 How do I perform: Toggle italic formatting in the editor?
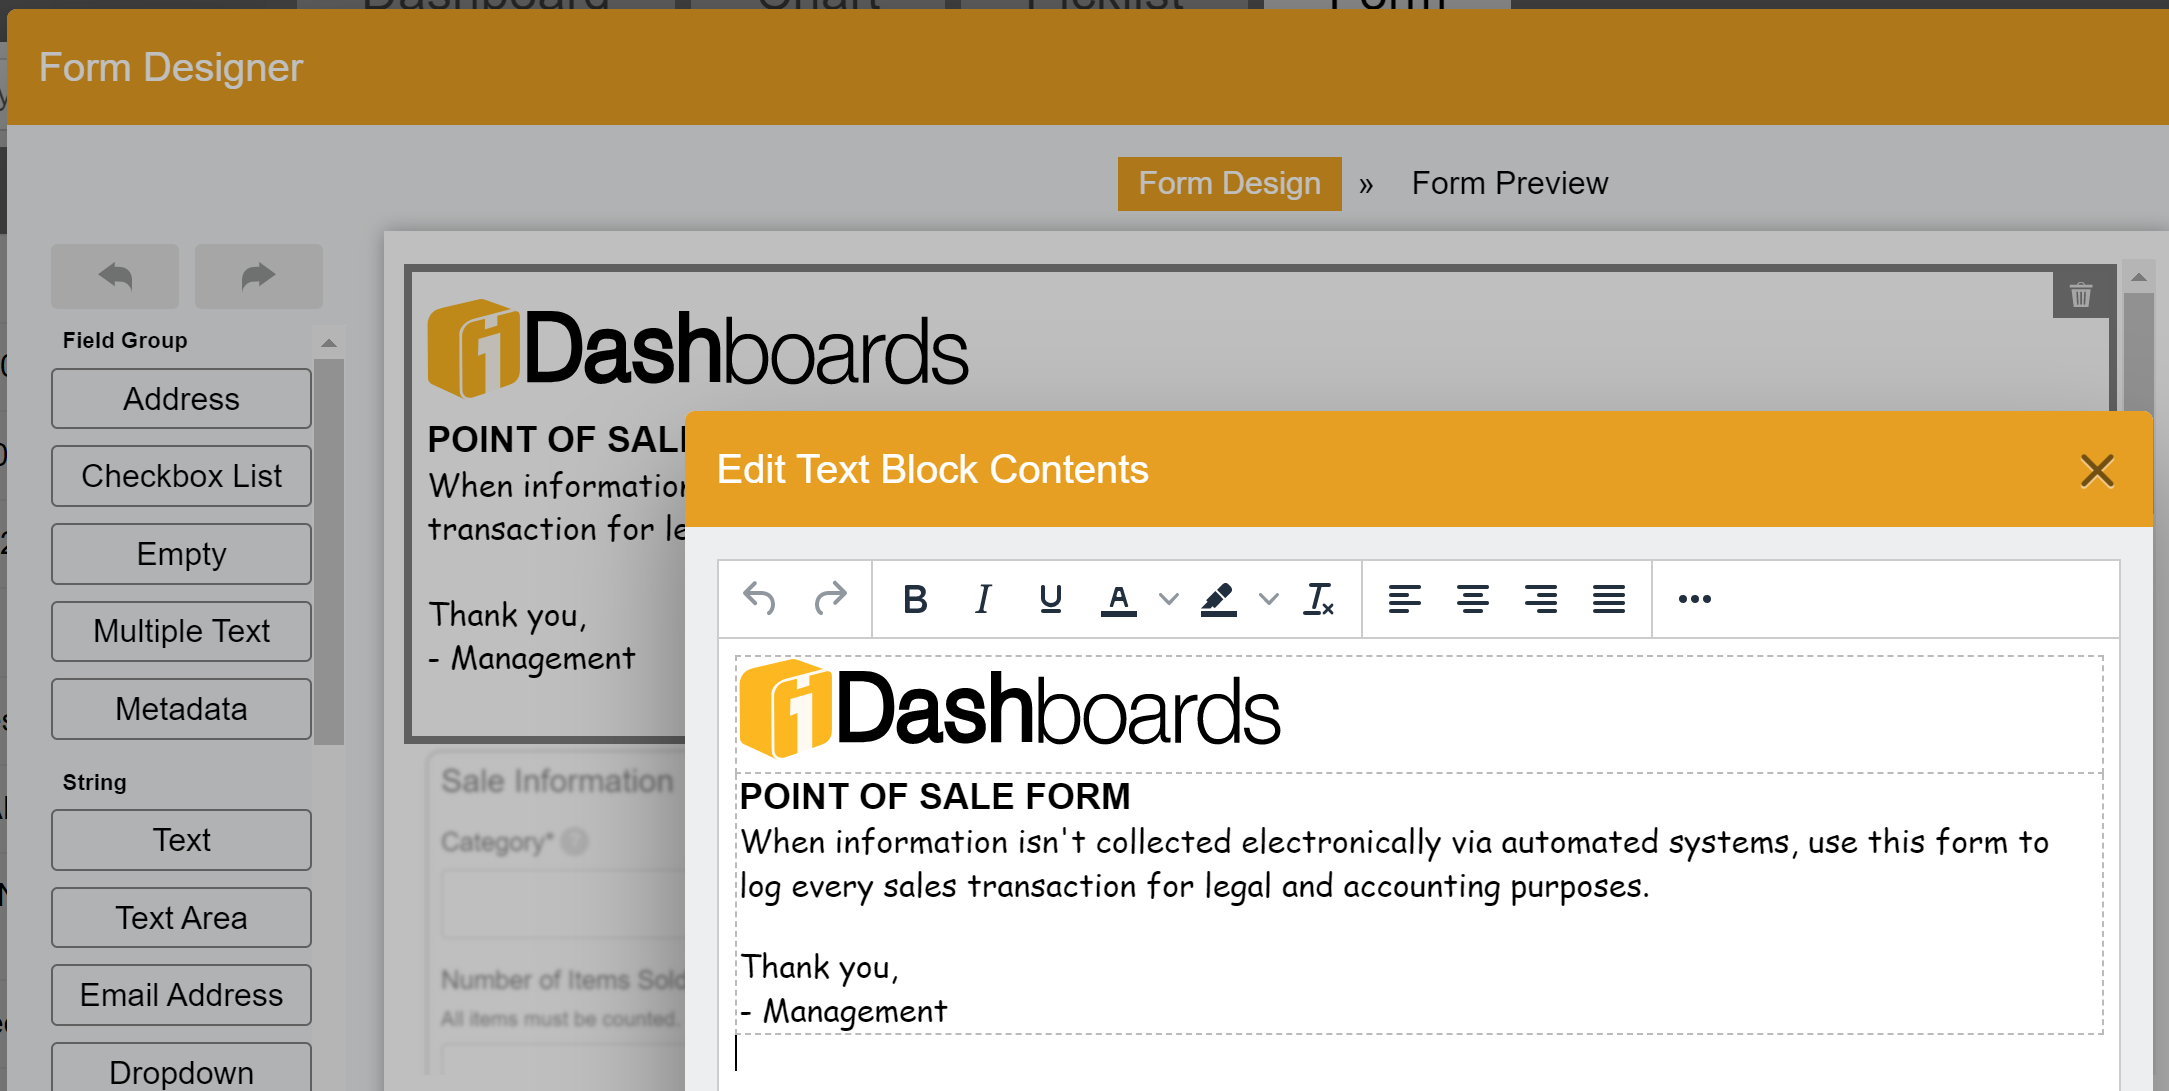tap(983, 599)
